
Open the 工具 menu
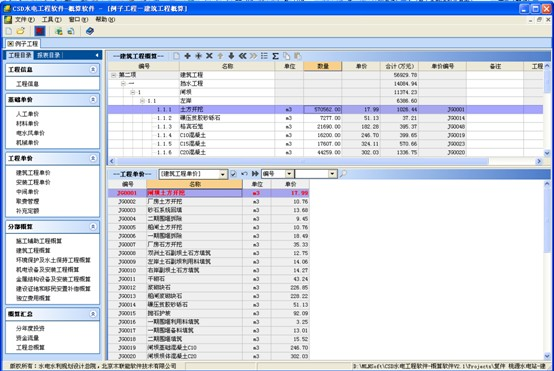coord(51,19)
